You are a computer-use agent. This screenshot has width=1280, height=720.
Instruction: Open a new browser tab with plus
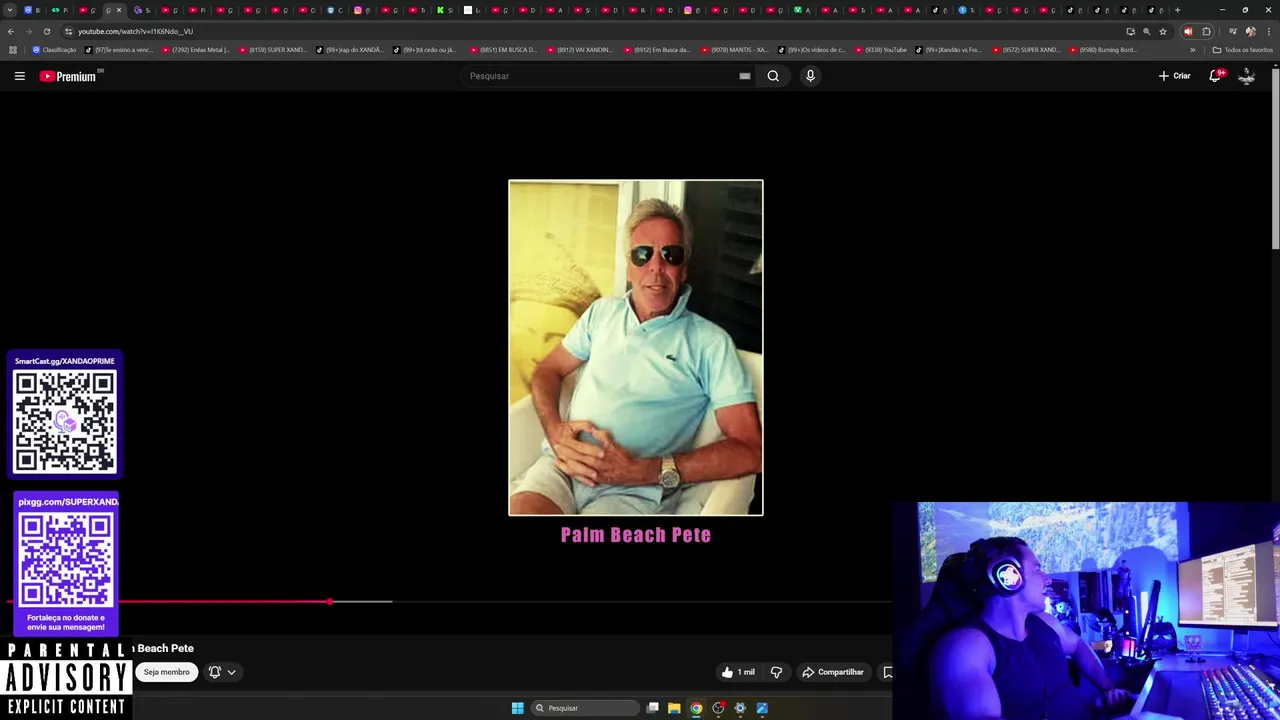point(1177,10)
